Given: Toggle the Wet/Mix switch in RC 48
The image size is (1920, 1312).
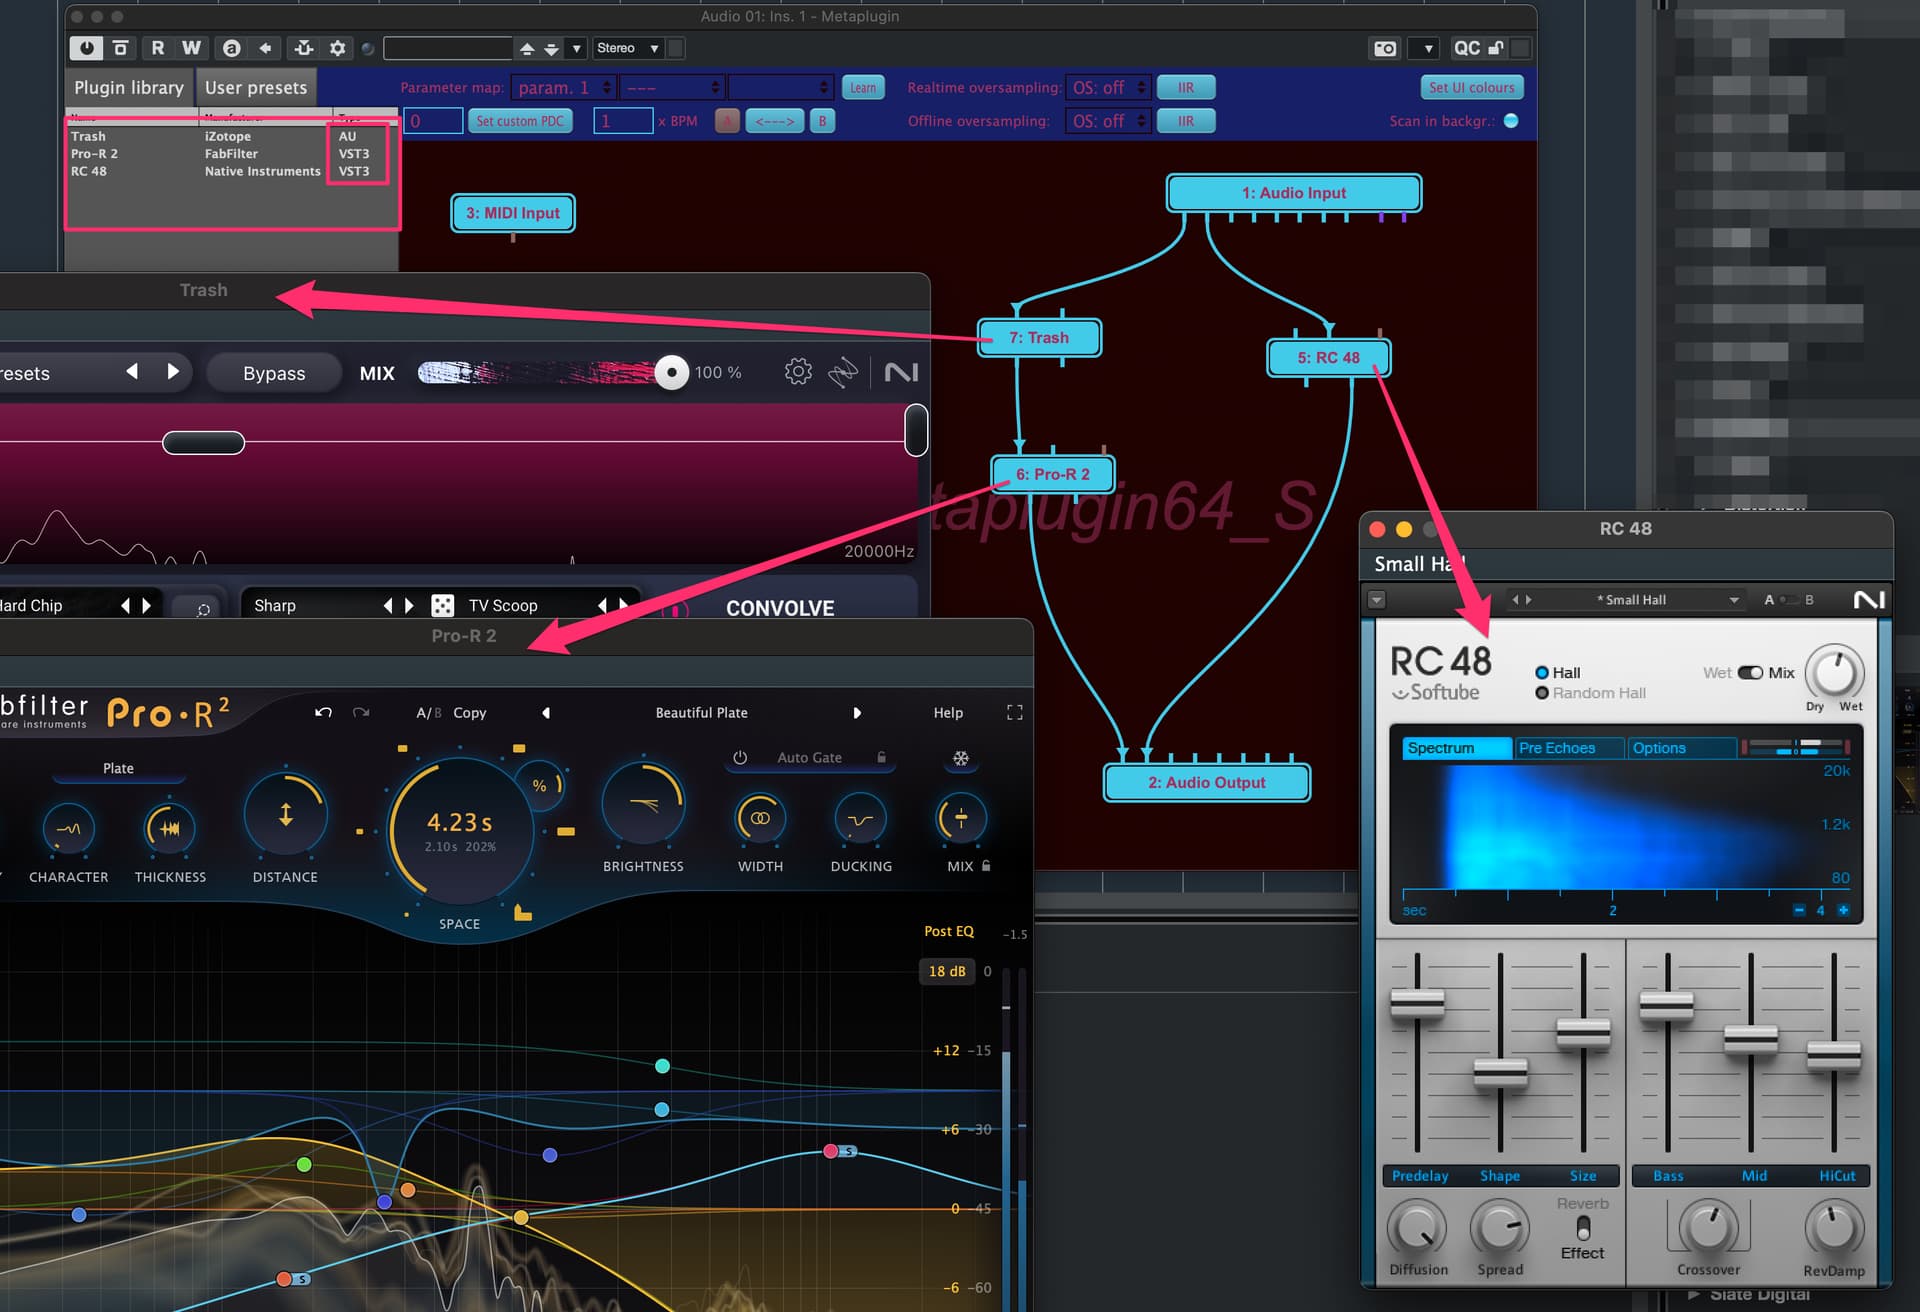Looking at the screenshot, I should 1750,673.
